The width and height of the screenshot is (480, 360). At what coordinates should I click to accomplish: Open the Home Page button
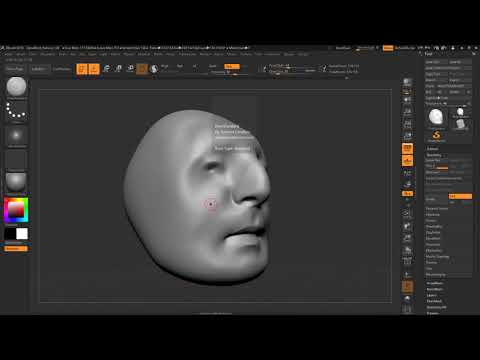pyautogui.click(x=15, y=69)
